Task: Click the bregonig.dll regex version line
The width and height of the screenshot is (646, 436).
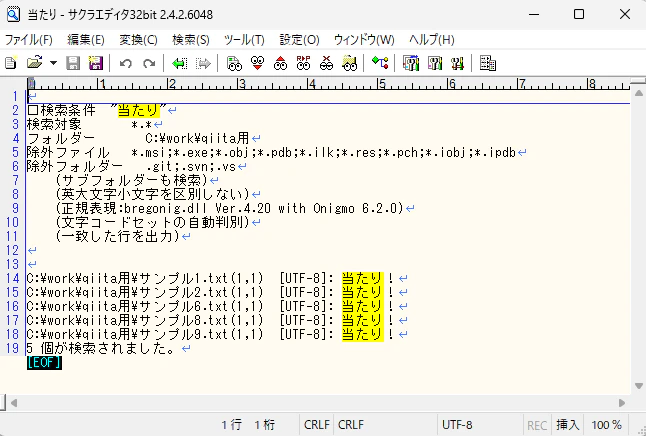Action: [x=229, y=209]
